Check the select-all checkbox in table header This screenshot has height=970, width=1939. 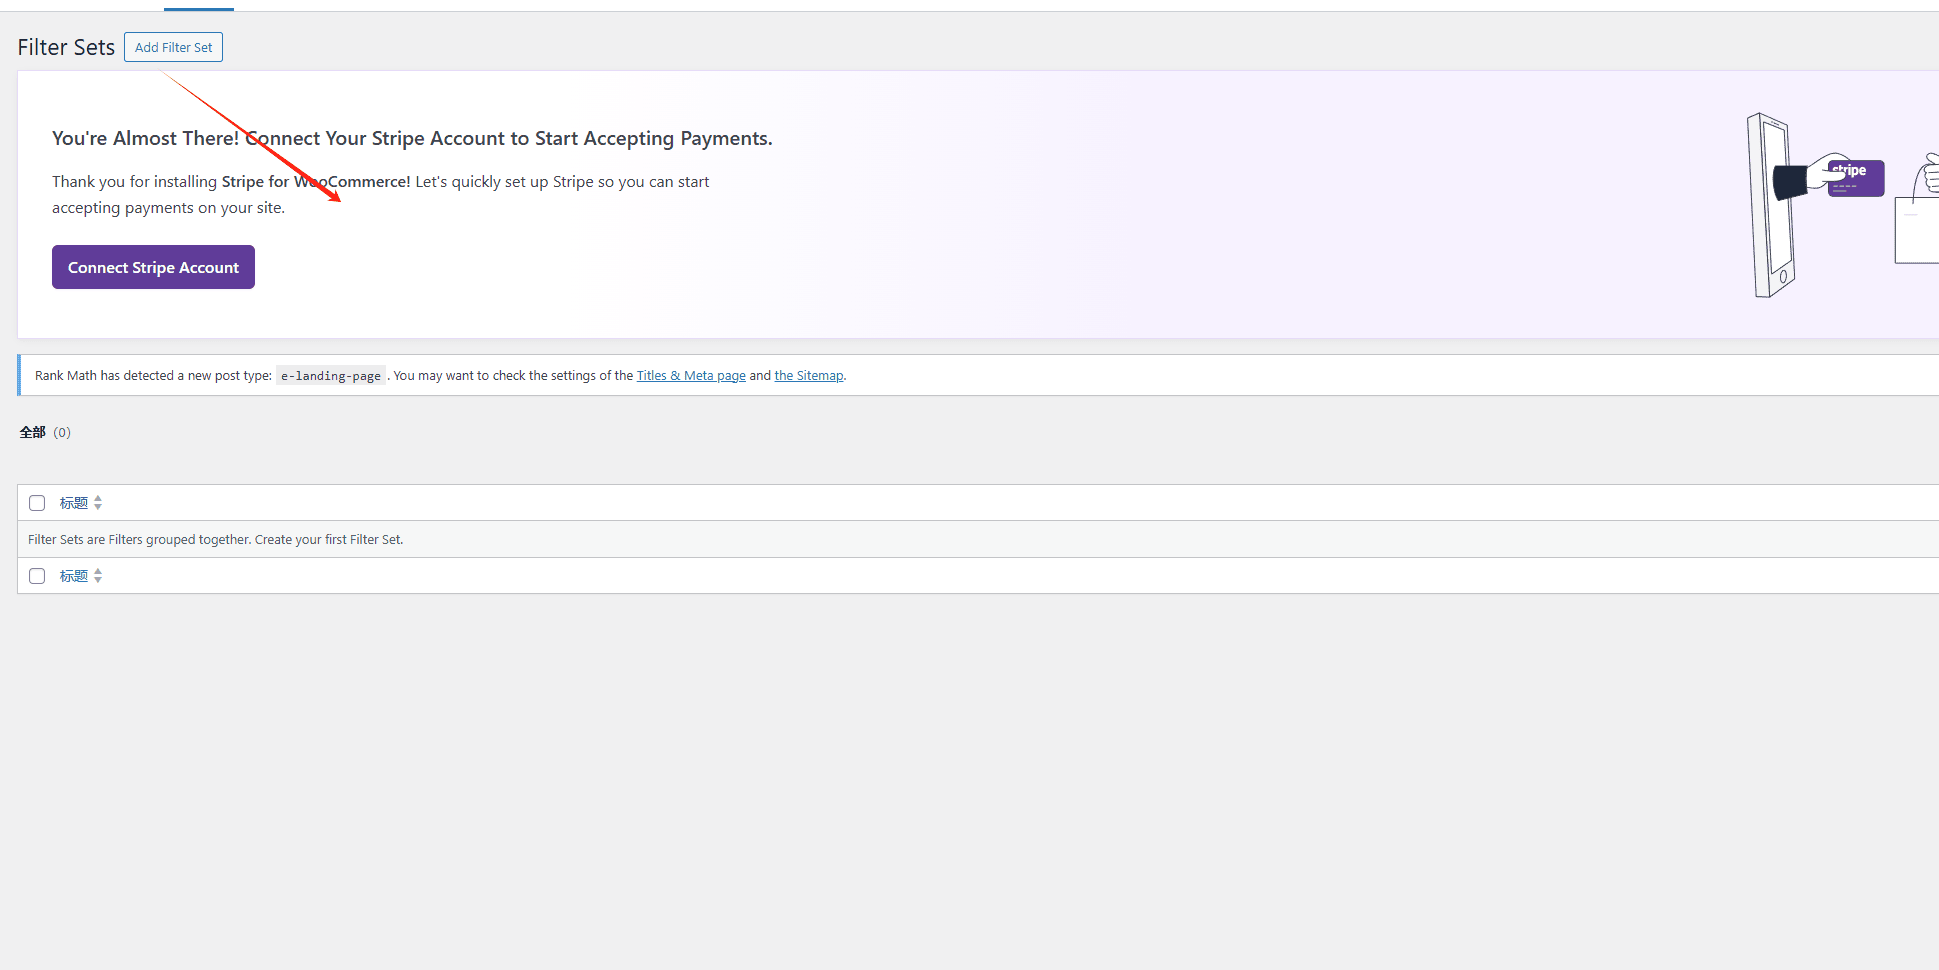tap(37, 503)
